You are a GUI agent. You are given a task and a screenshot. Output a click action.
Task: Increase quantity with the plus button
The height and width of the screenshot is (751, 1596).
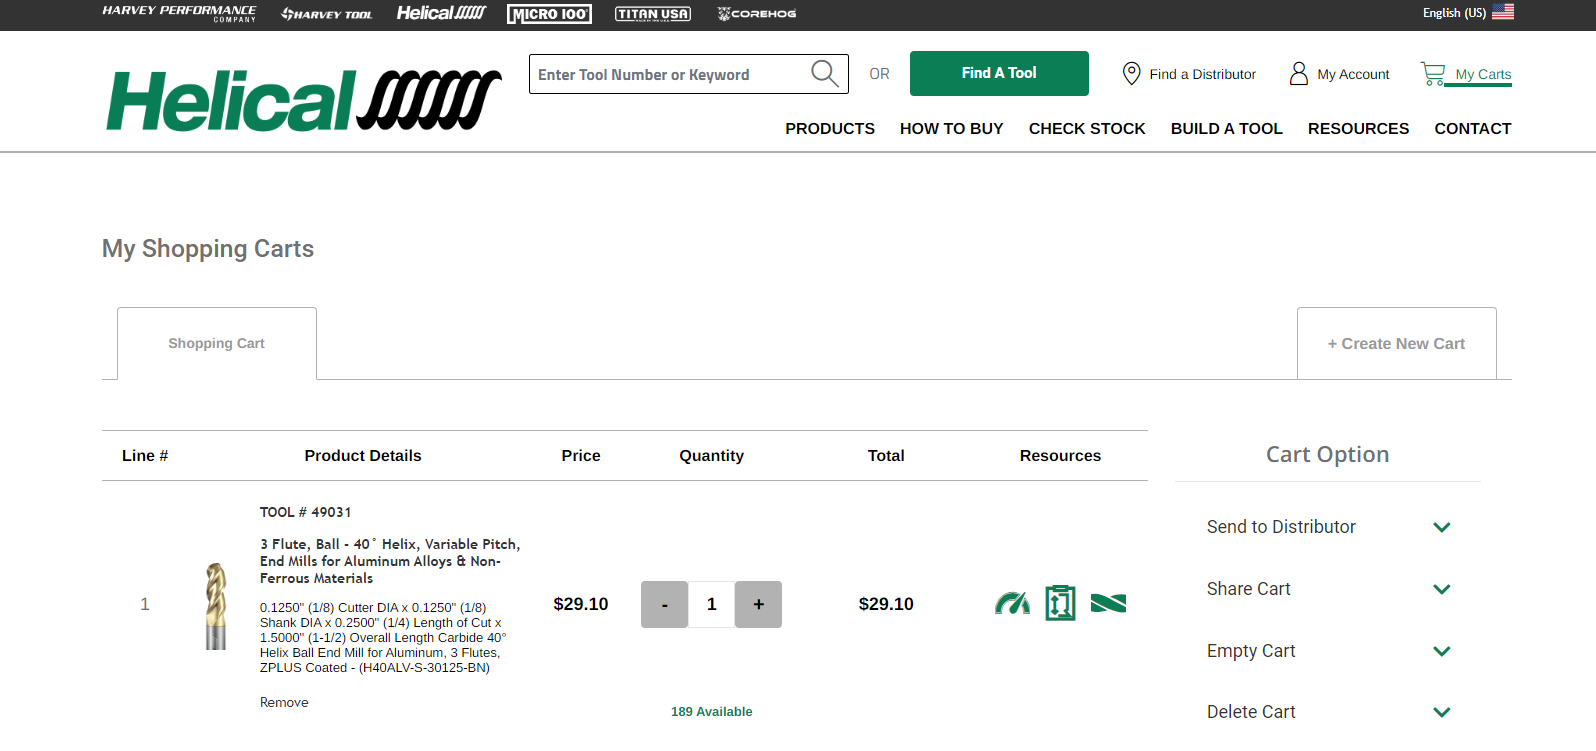click(x=758, y=604)
